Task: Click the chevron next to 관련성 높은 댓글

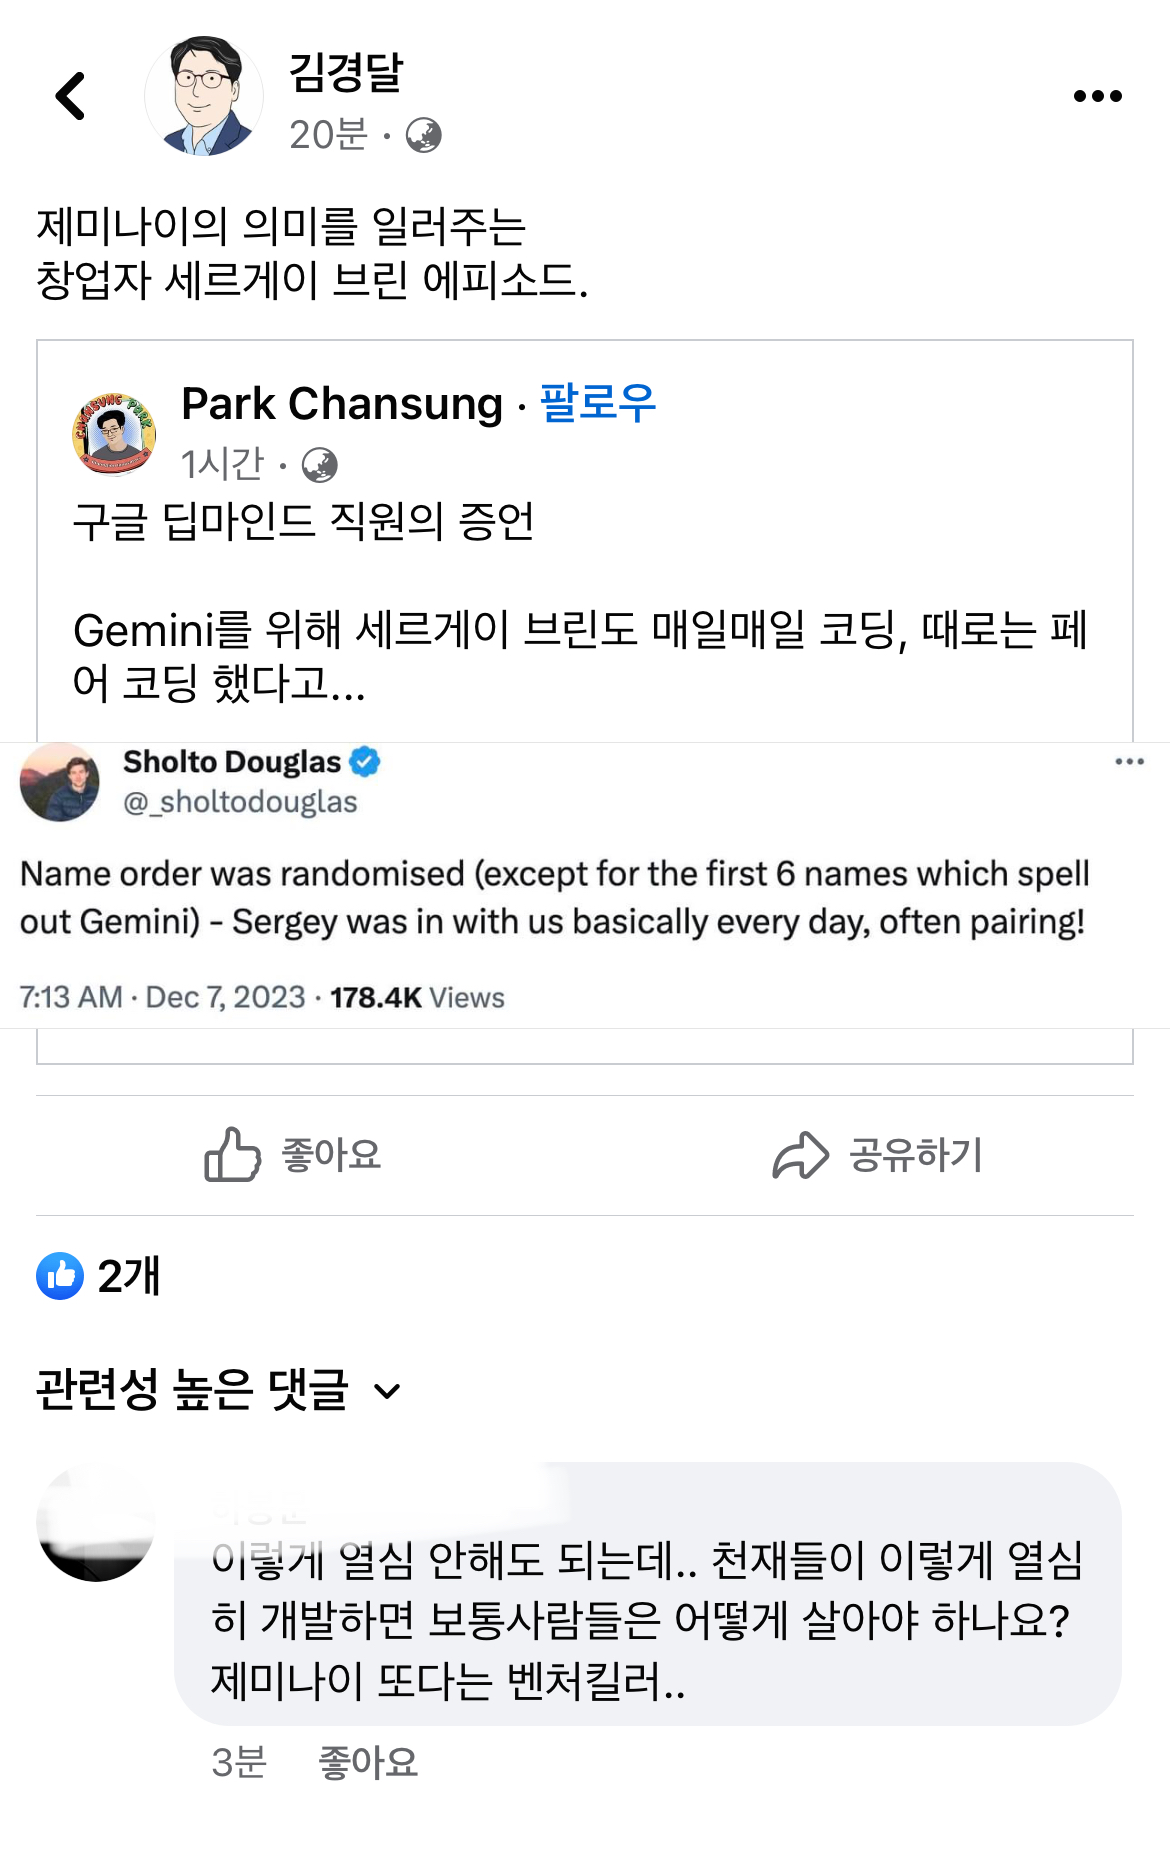Action: [x=387, y=1391]
